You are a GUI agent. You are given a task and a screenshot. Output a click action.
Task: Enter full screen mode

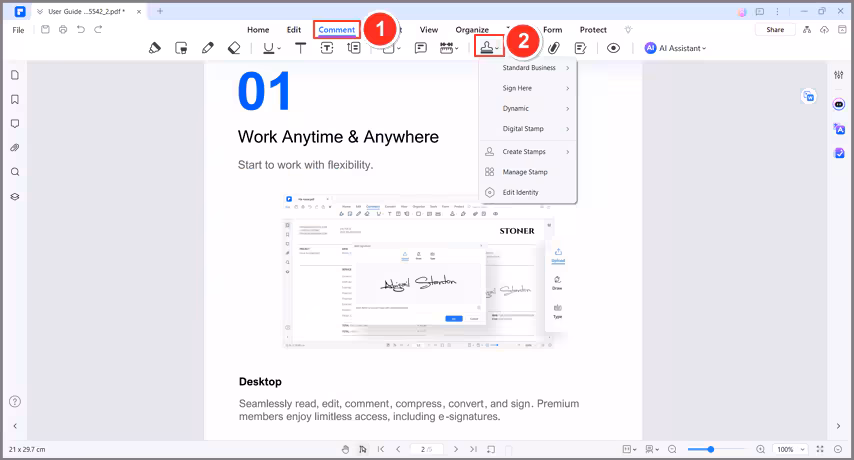[820, 449]
